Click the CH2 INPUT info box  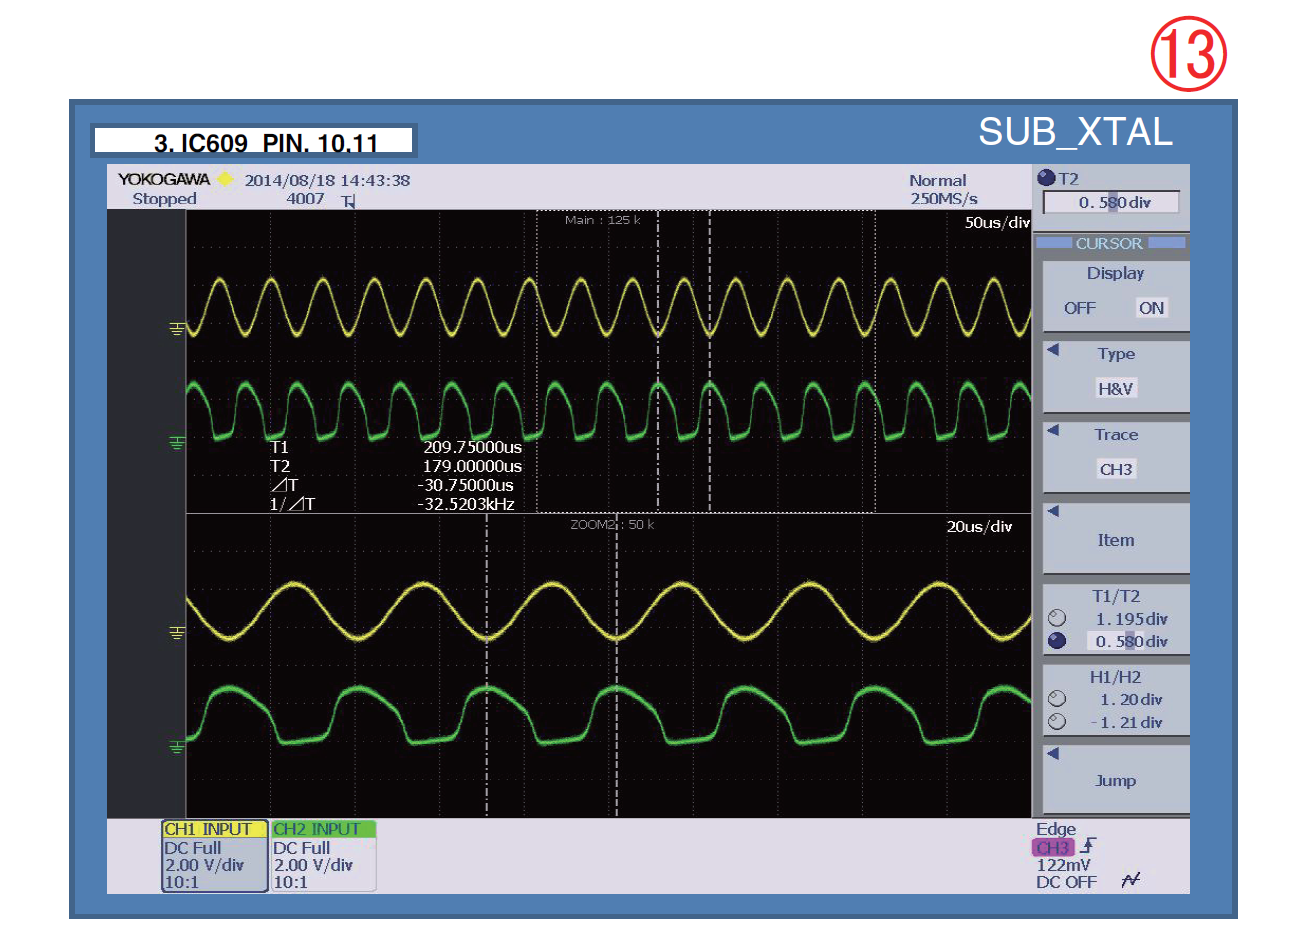[323, 856]
